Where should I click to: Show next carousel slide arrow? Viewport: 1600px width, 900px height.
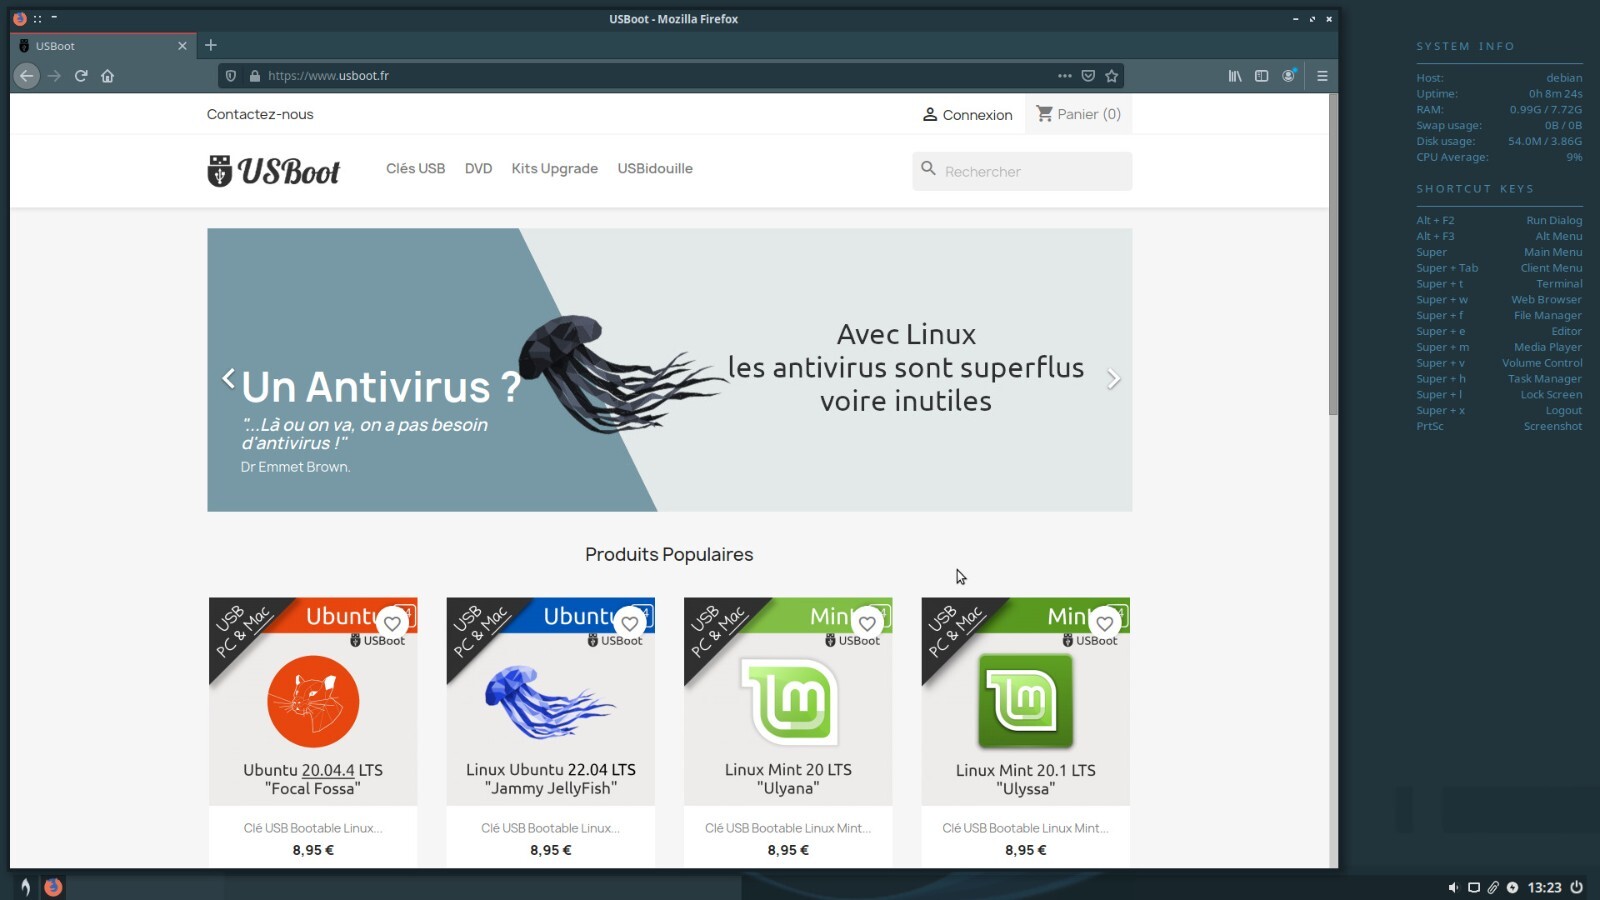click(1113, 379)
